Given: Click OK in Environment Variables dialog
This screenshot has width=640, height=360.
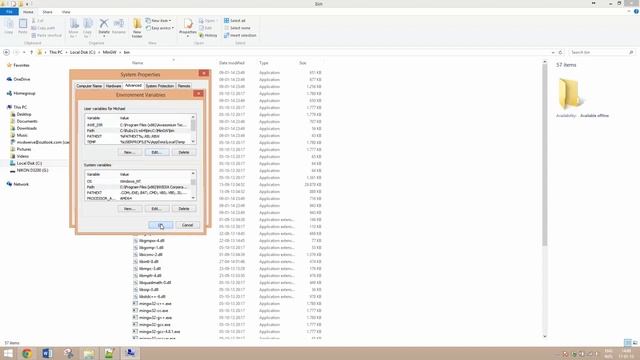Looking at the screenshot, I should click(x=160, y=225).
